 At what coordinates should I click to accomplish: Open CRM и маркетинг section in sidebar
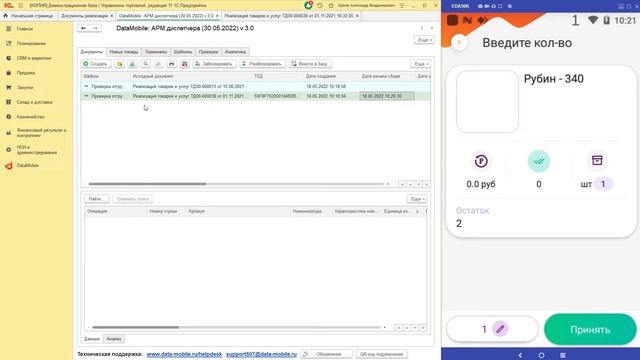34,58
